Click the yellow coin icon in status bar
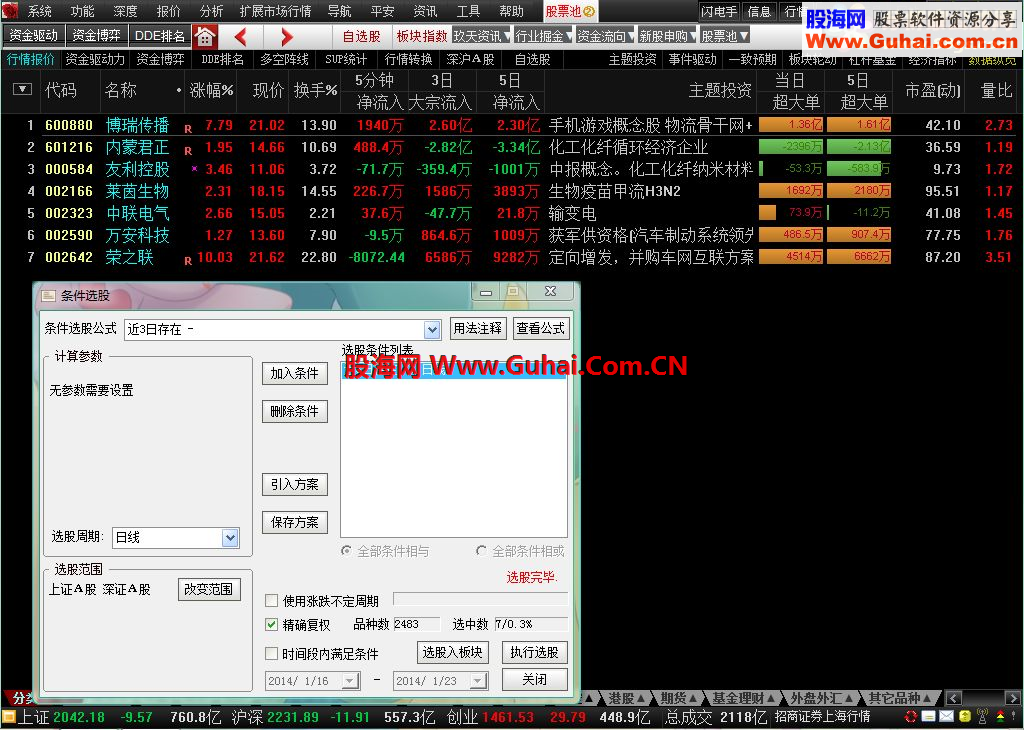The image size is (1024, 730). [x=965, y=717]
